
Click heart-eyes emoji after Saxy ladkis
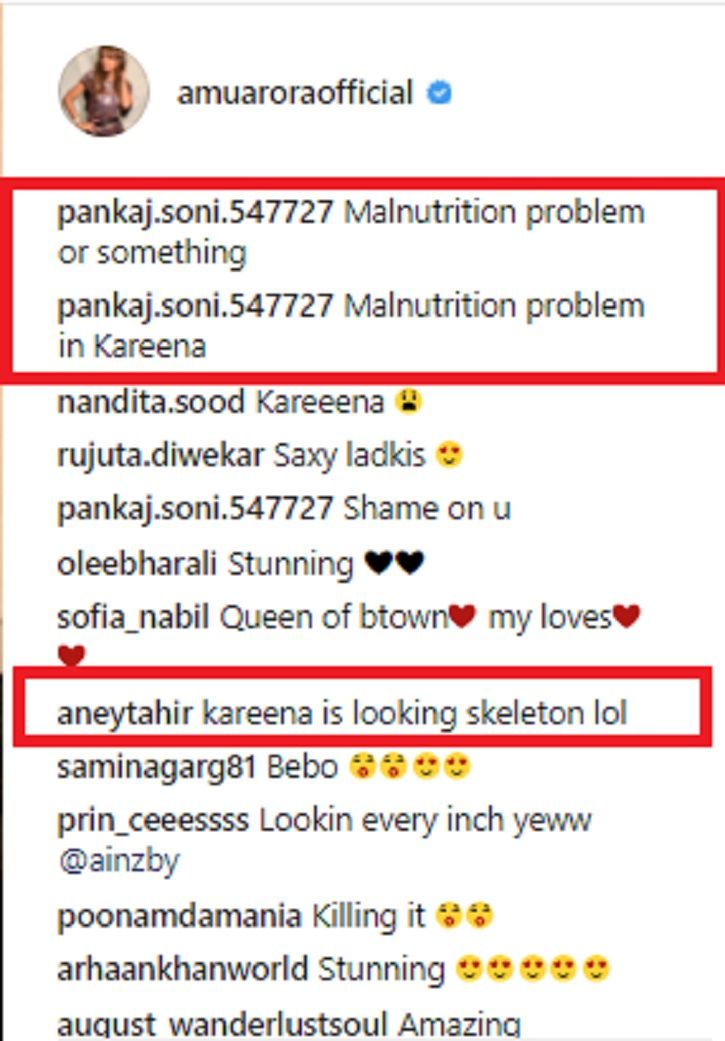coord(449,455)
